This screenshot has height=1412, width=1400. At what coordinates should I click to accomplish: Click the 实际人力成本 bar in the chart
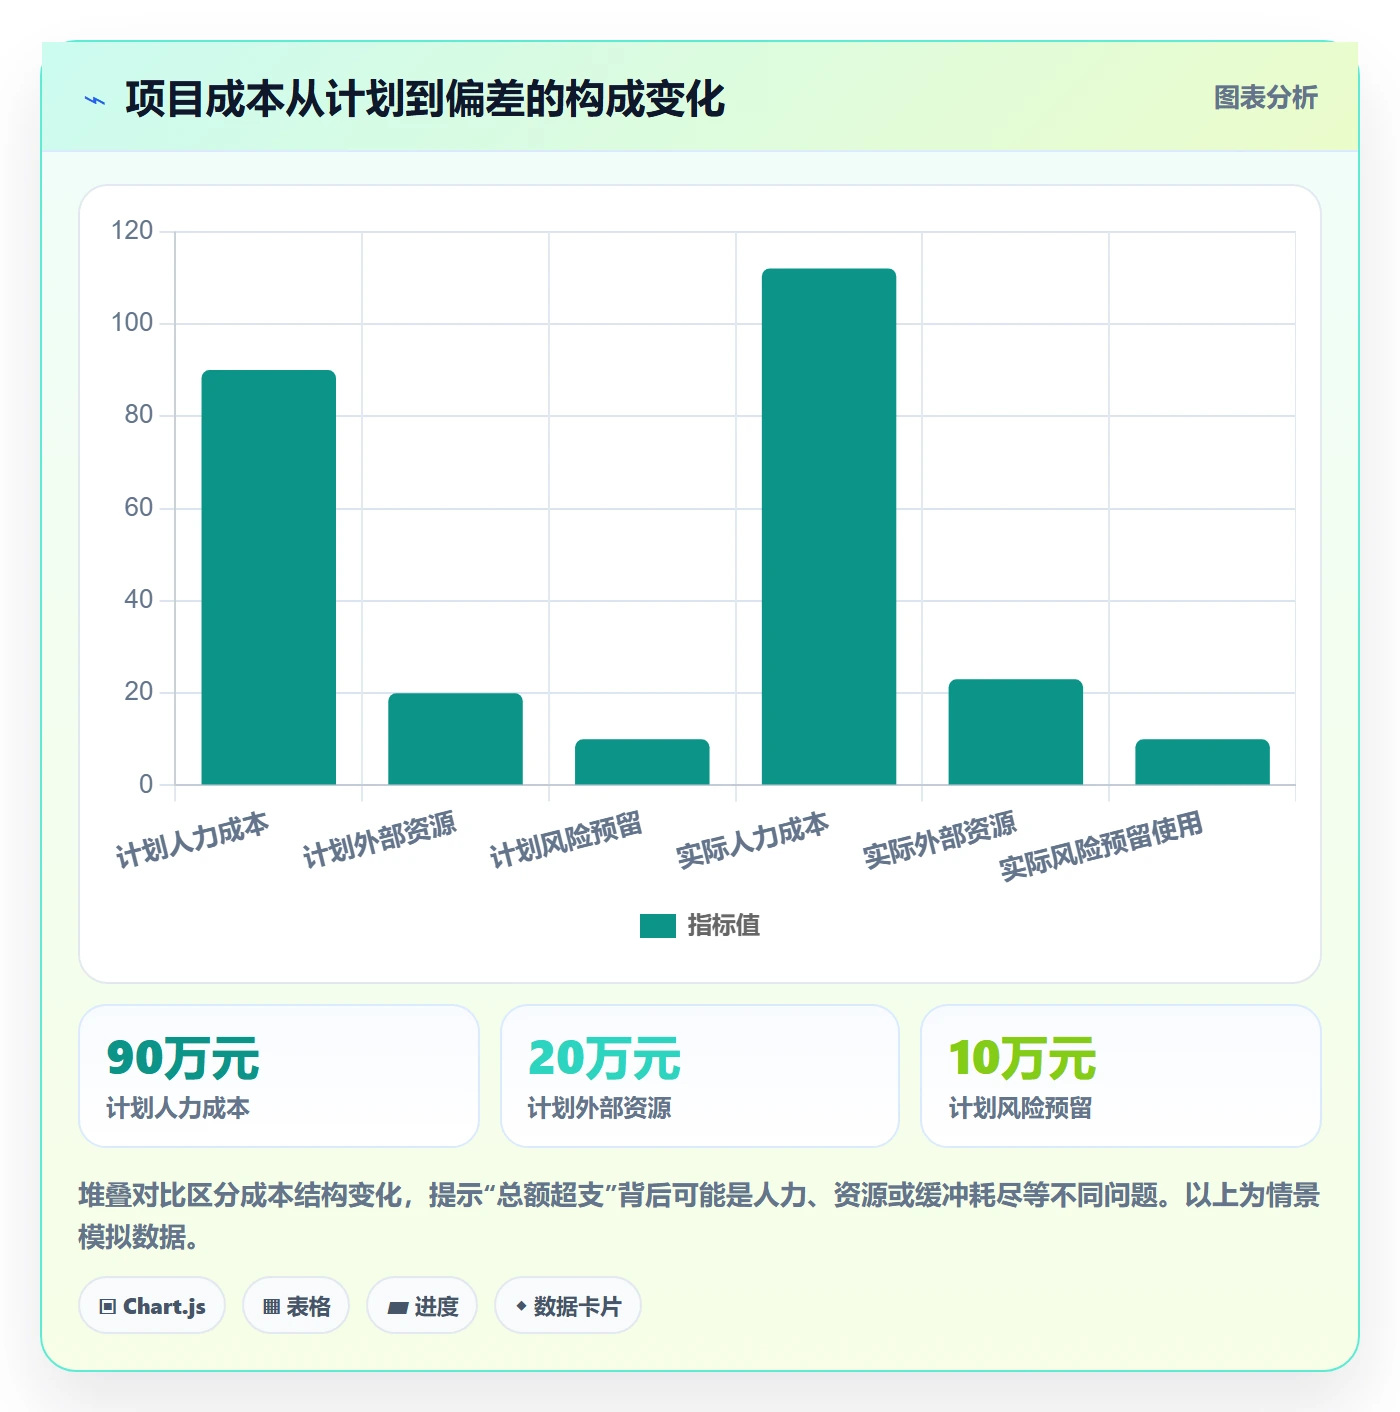coord(829,527)
